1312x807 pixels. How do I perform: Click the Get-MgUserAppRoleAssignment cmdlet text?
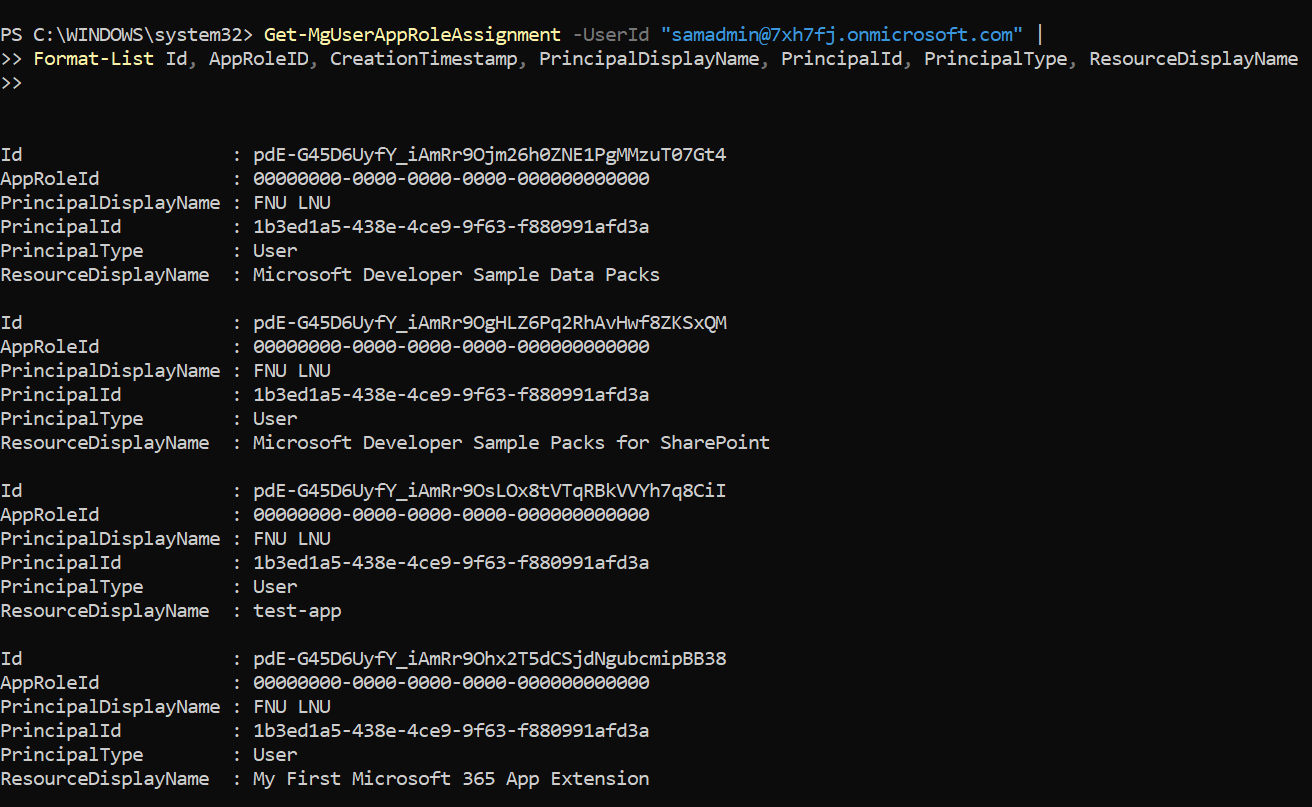pyautogui.click(x=412, y=35)
